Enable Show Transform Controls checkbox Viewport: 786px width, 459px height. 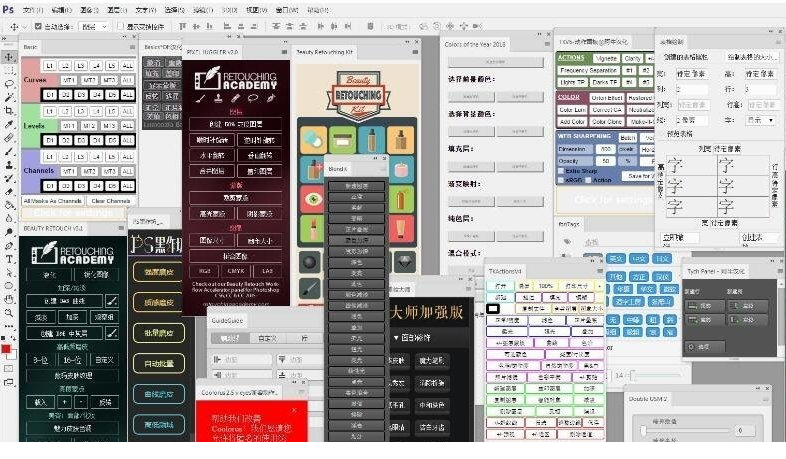pyautogui.click(x=120, y=26)
